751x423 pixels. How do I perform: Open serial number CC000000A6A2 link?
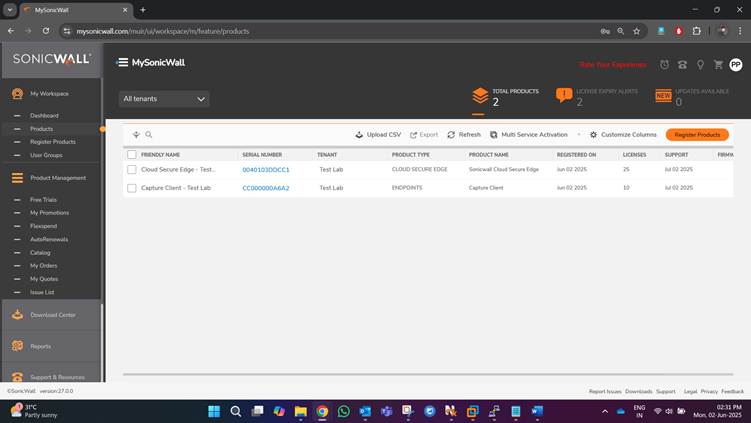[266, 188]
